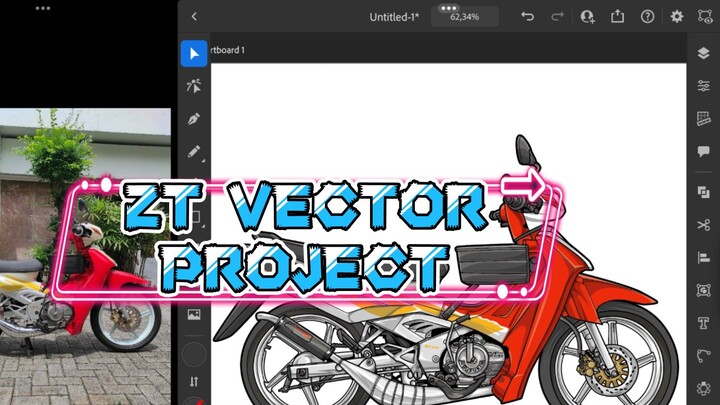Open the Share export icon
This screenshot has height=405, width=720.
tap(618, 17)
